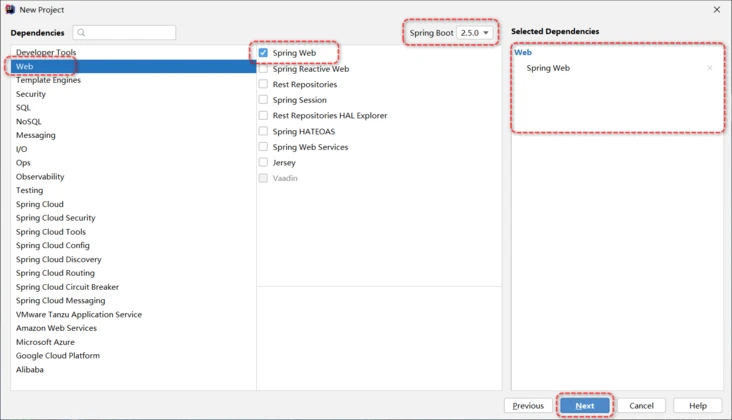Proceed with the Next button
732x420 pixels.
585,406
